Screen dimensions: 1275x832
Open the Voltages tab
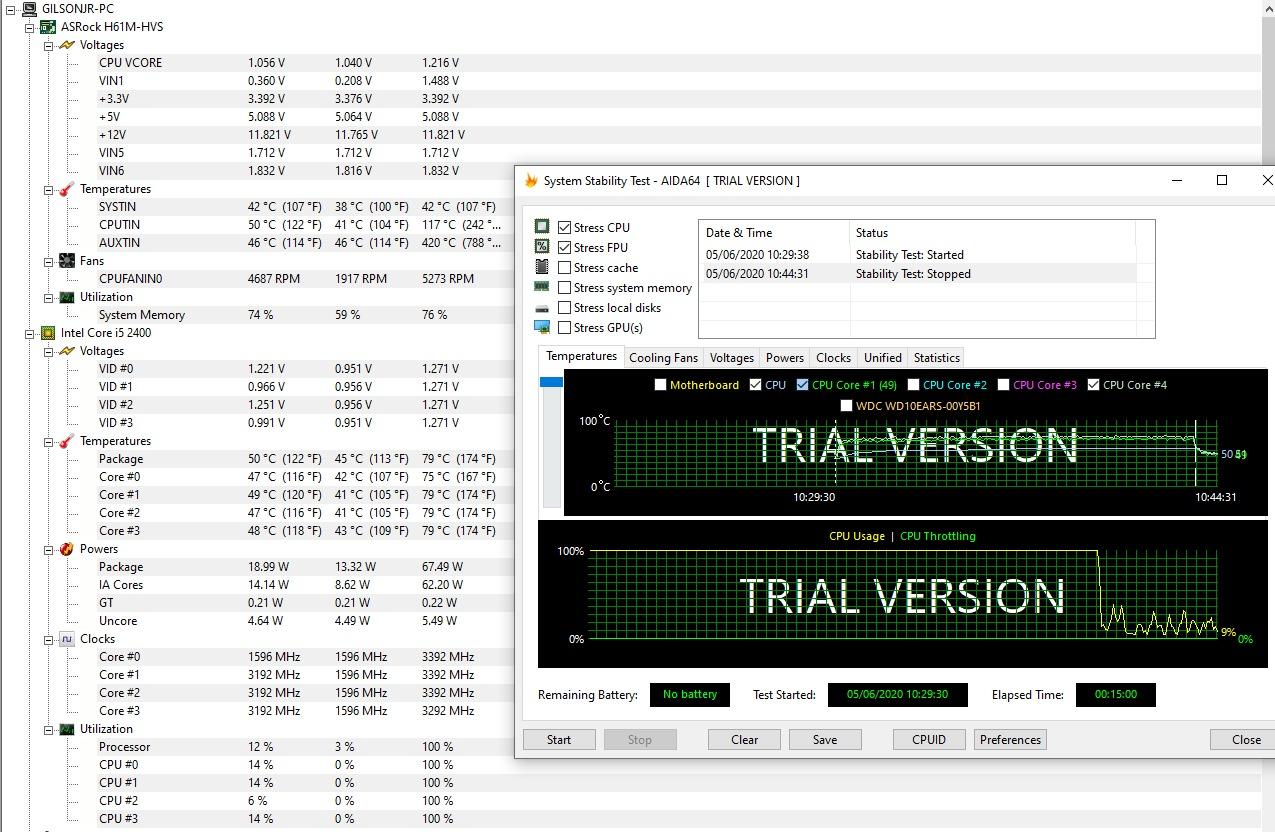point(732,358)
